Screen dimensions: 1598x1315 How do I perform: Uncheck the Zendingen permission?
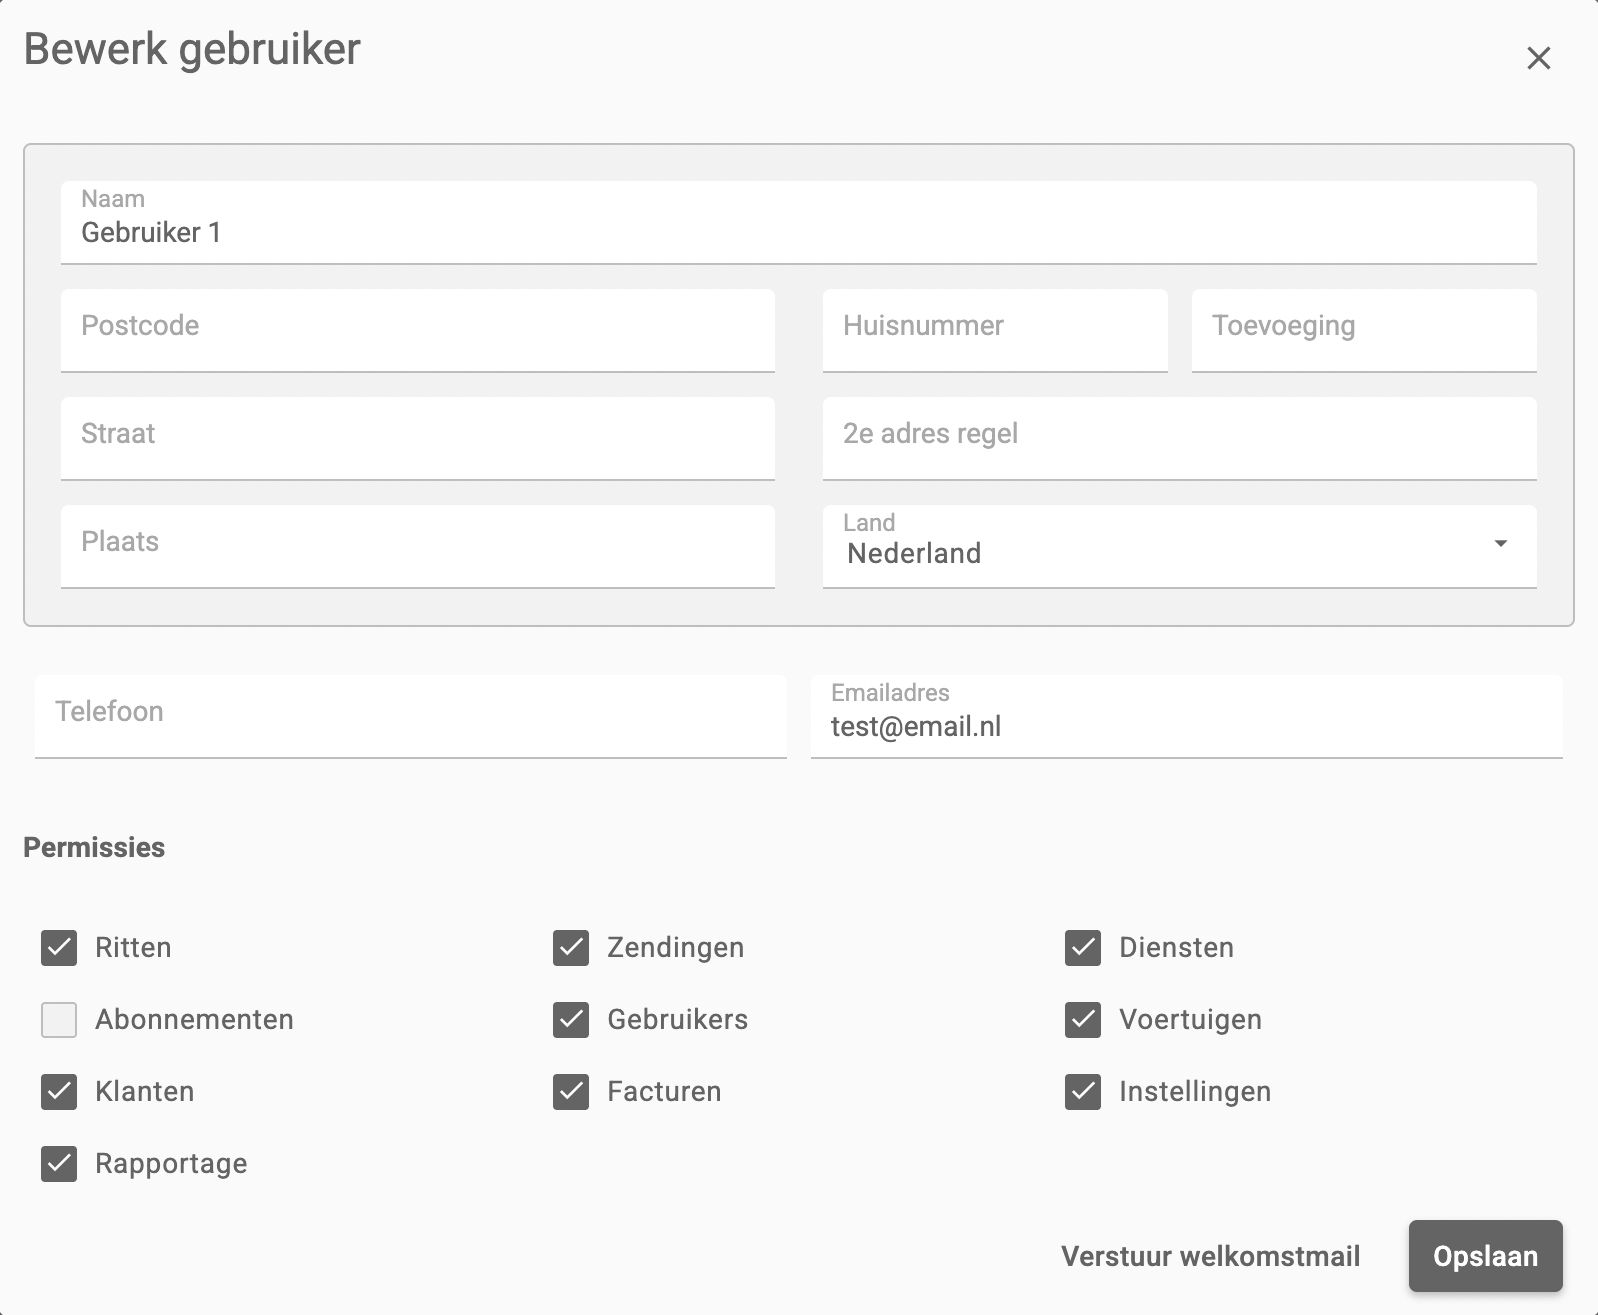click(x=571, y=947)
